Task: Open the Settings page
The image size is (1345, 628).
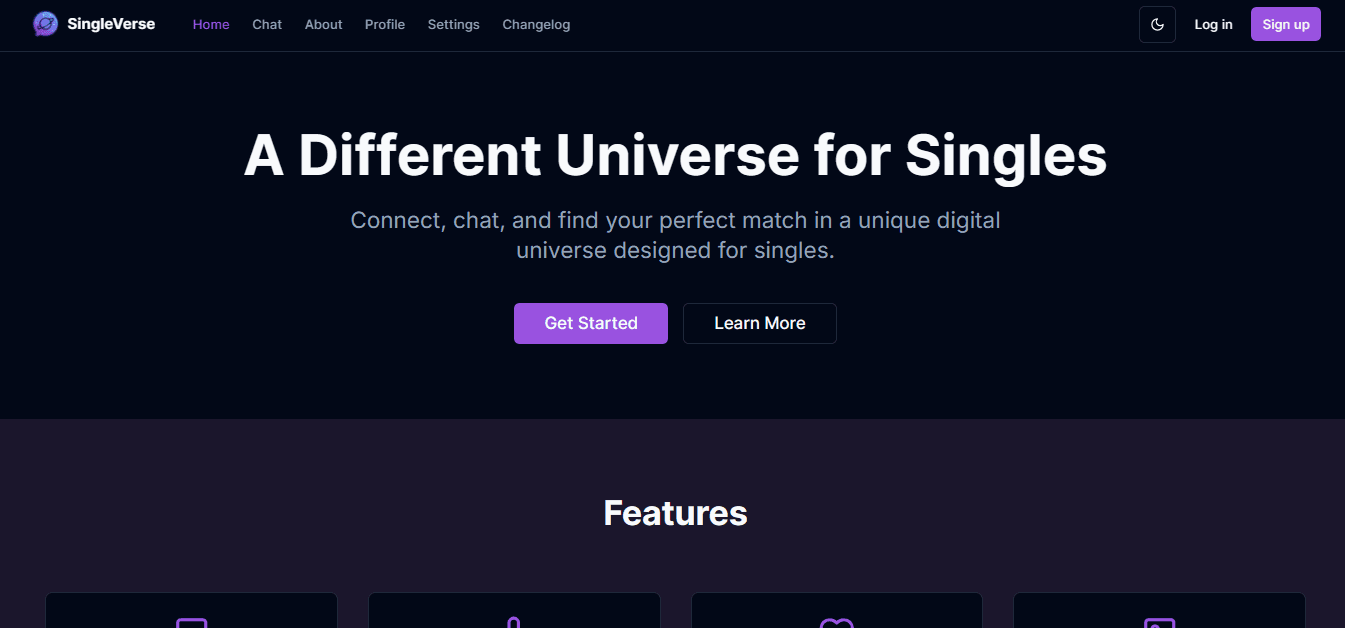Action: pyautogui.click(x=453, y=24)
